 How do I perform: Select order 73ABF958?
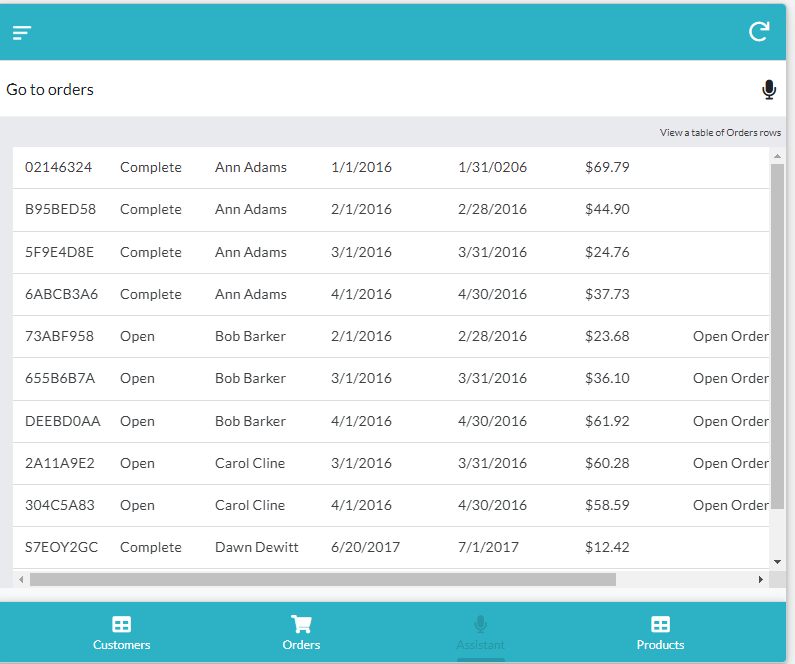coord(59,337)
